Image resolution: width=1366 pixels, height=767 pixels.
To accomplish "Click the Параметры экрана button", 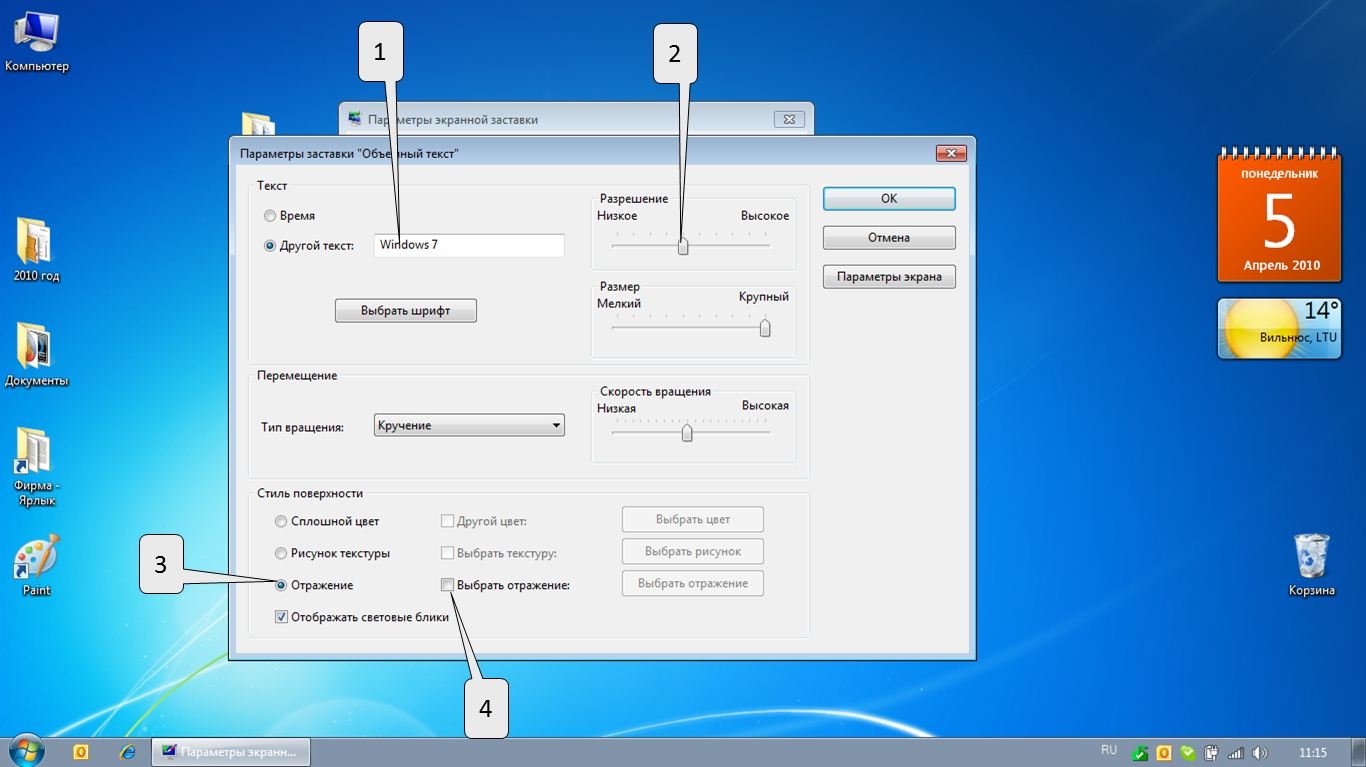I will coord(888,276).
